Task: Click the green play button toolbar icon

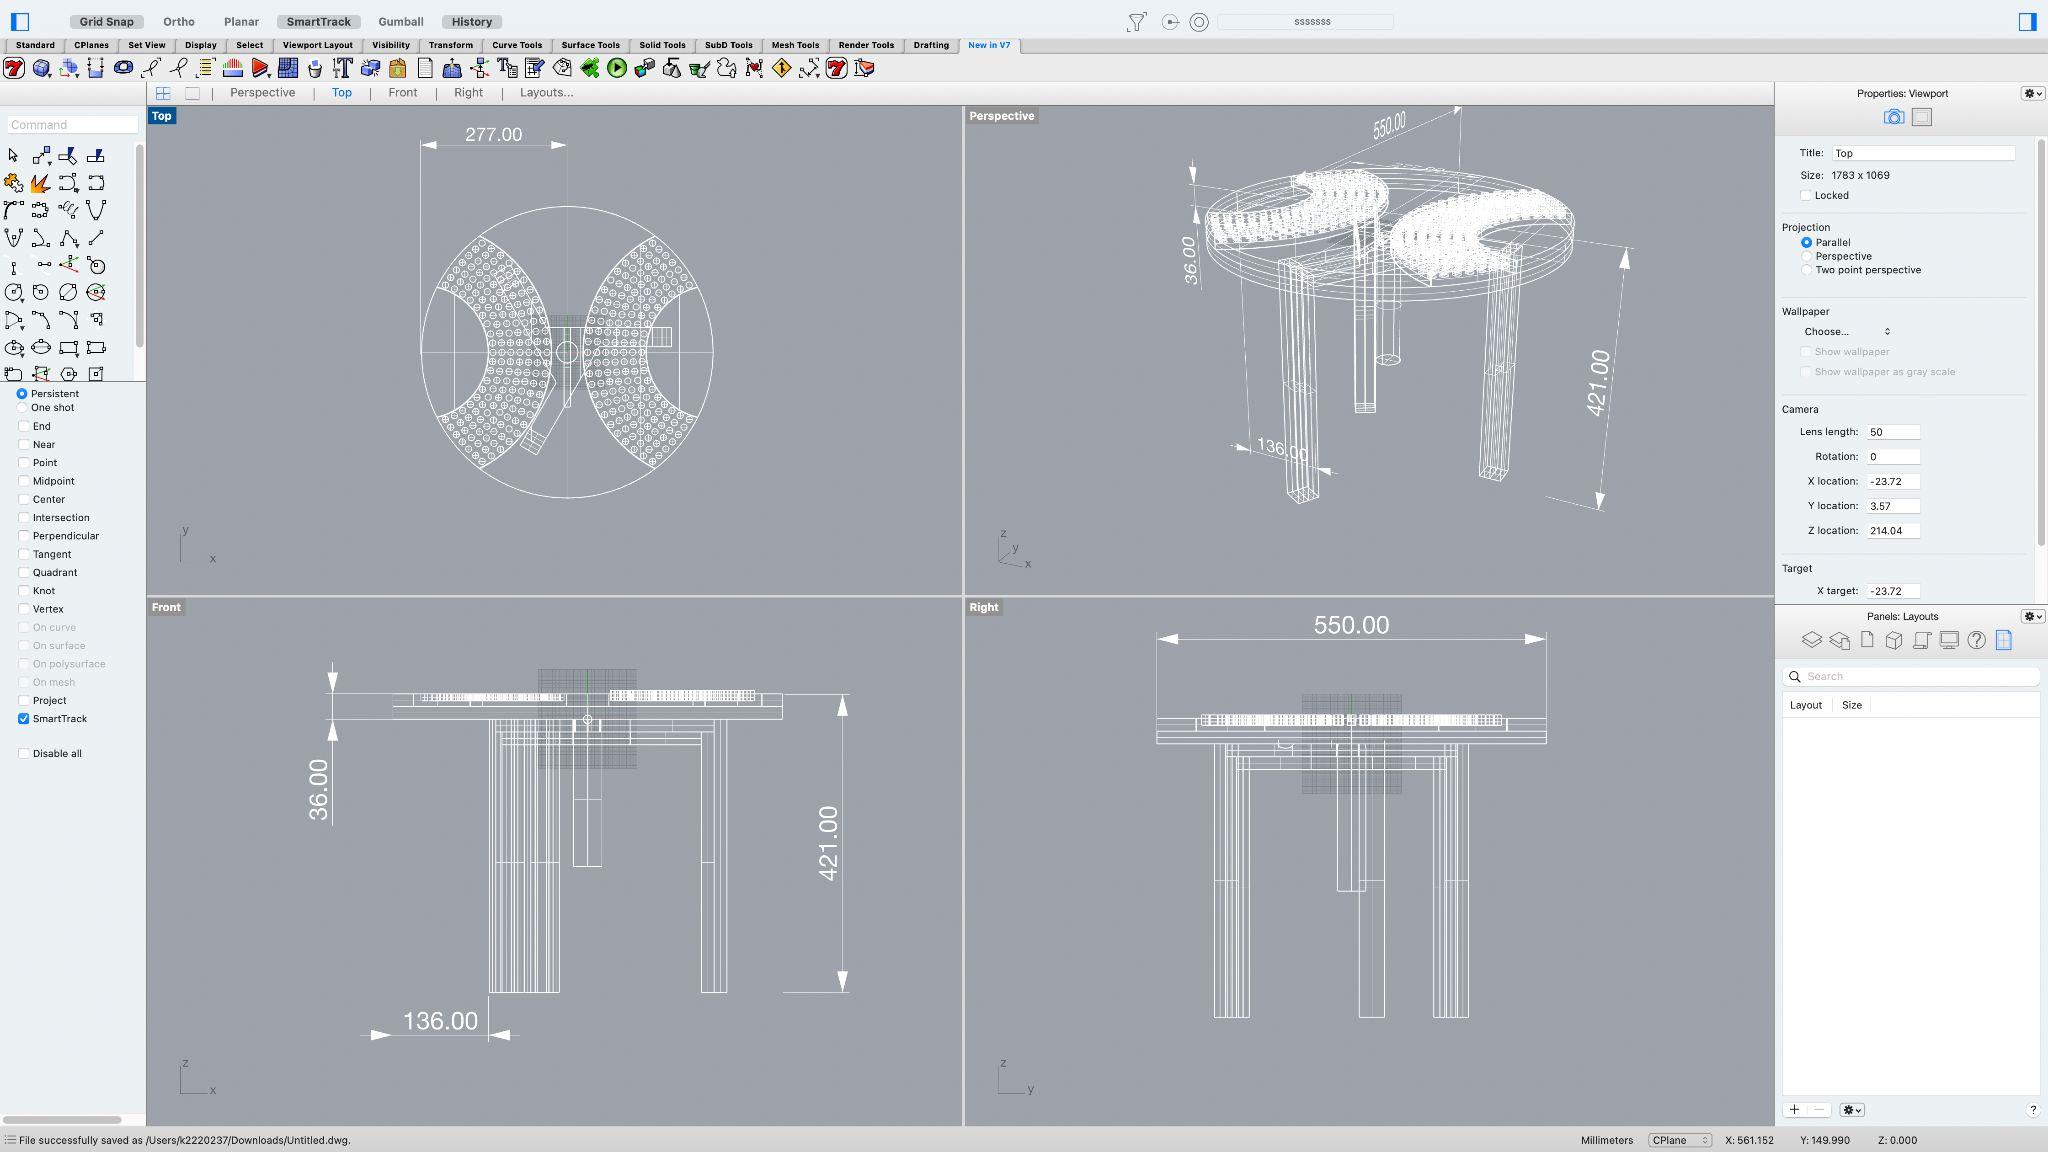Action: click(x=617, y=68)
